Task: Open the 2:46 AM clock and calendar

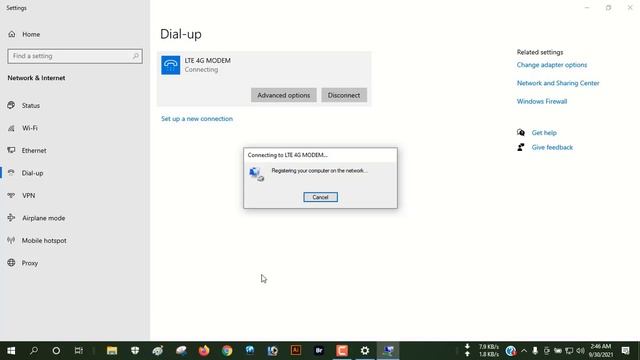Action: click(601, 351)
